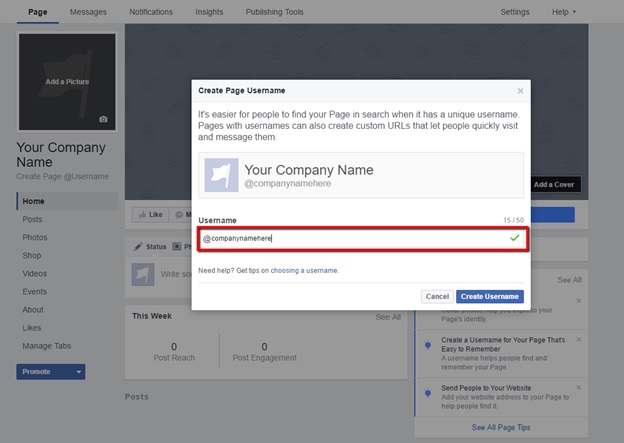Open Manage Tabs in the sidebar

pos(47,346)
